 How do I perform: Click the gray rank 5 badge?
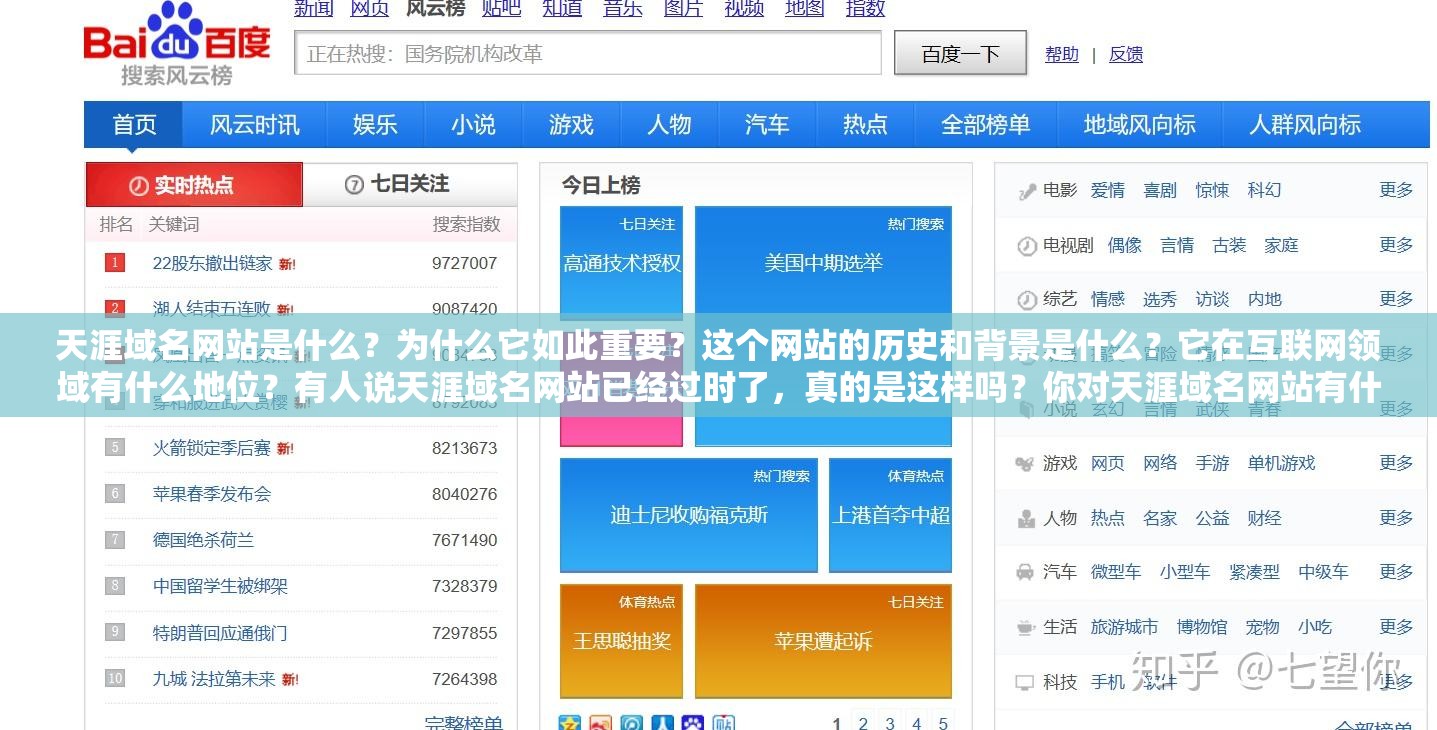(x=115, y=447)
